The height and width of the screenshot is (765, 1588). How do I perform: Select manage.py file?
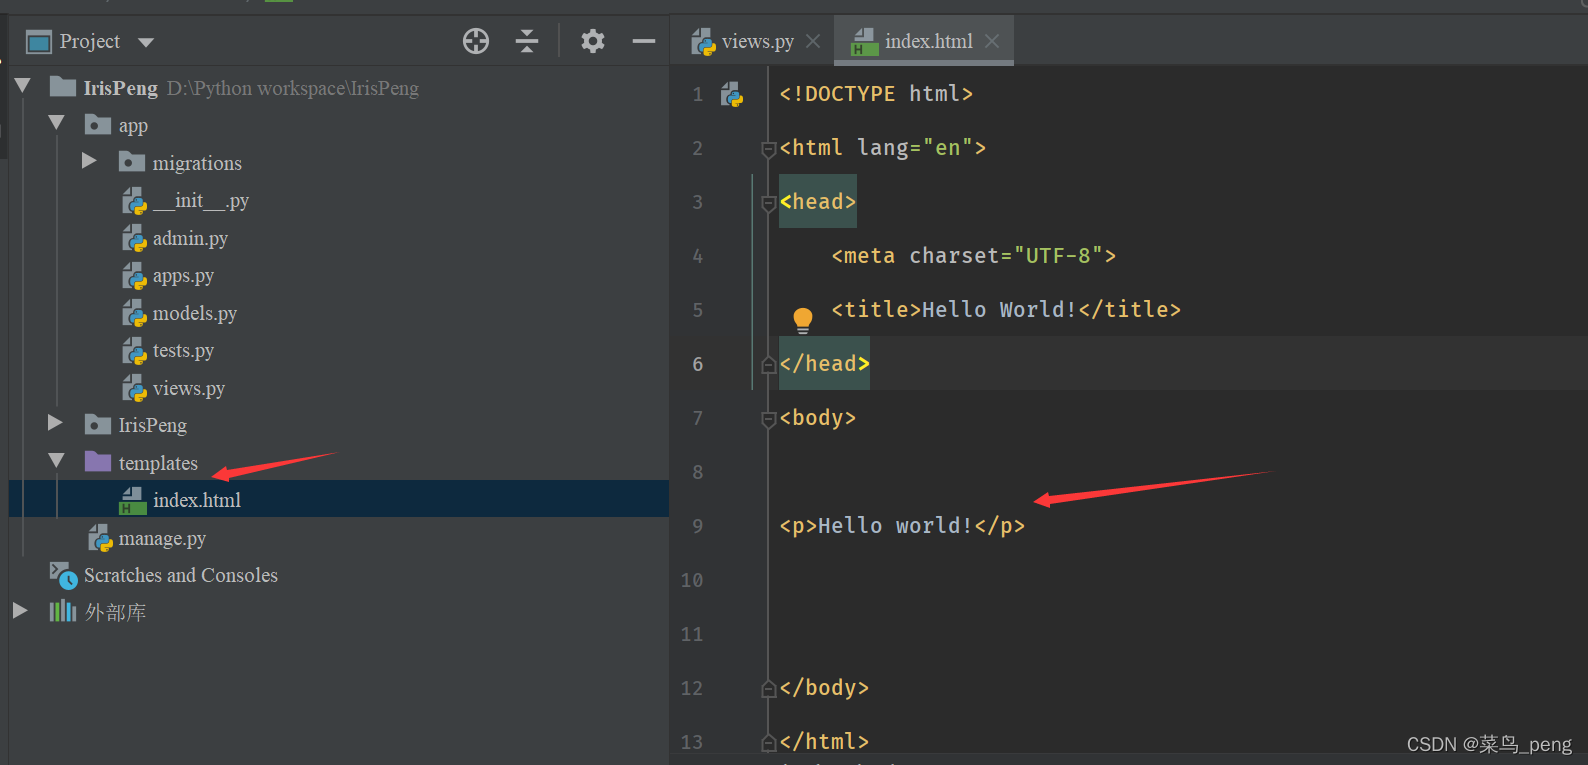[162, 538]
